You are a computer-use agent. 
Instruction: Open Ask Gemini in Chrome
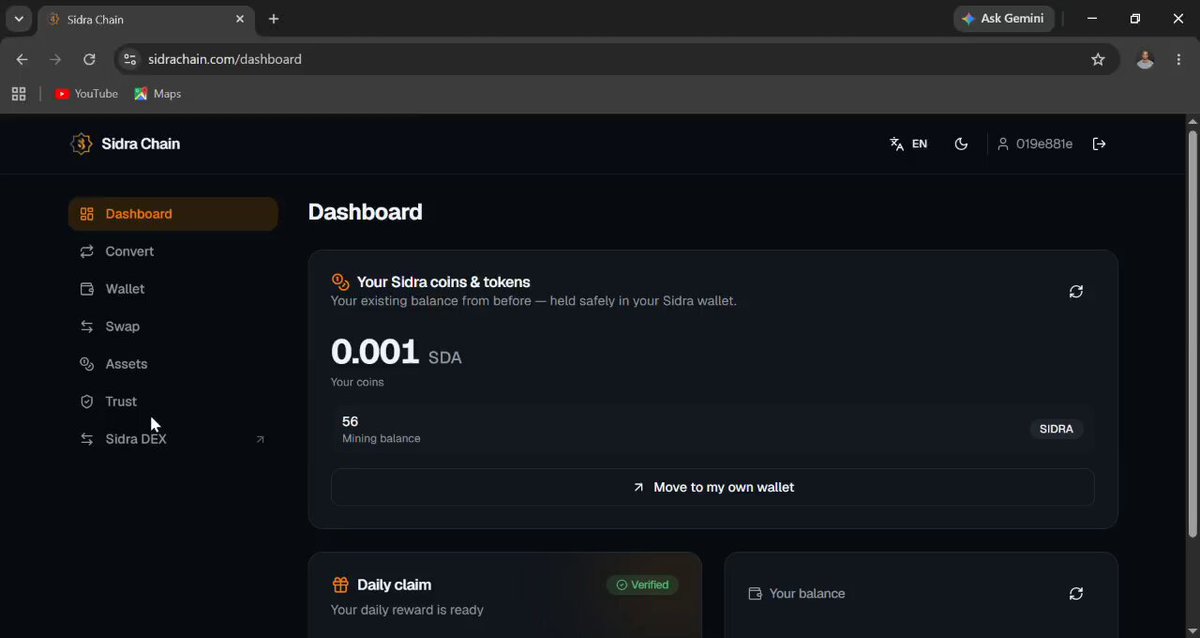[1003, 19]
